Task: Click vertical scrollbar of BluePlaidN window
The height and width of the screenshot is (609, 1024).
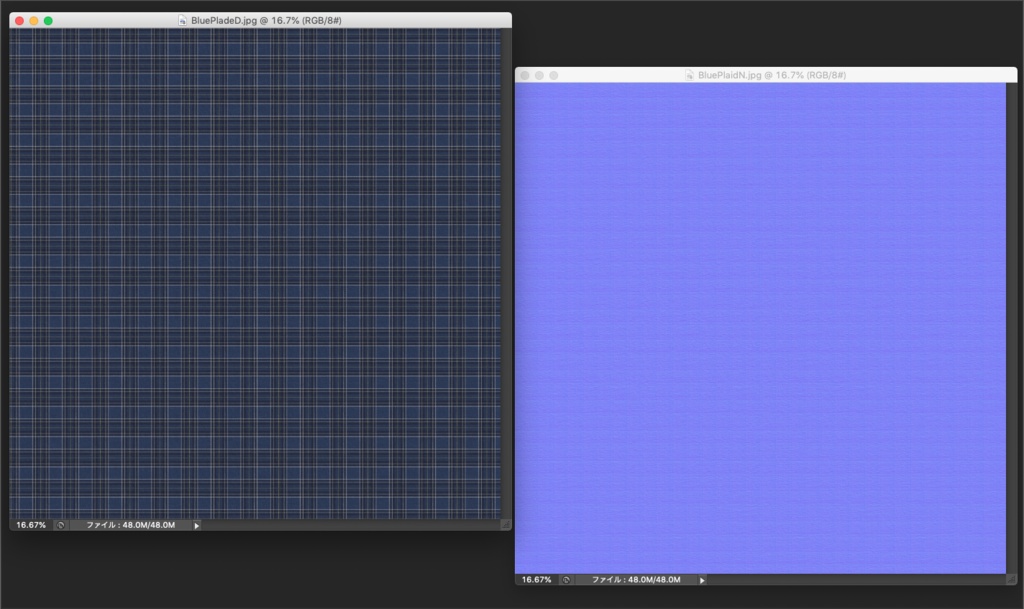Action: (1012, 328)
